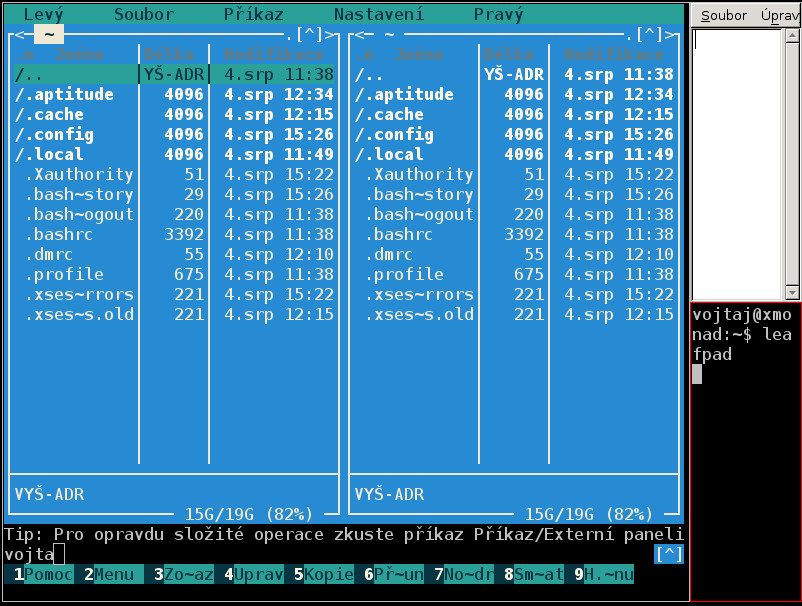Open Soubor menu in Leafpad window
Image resolution: width=802 pixels, height=606 pixels.
tap(723, 15)
